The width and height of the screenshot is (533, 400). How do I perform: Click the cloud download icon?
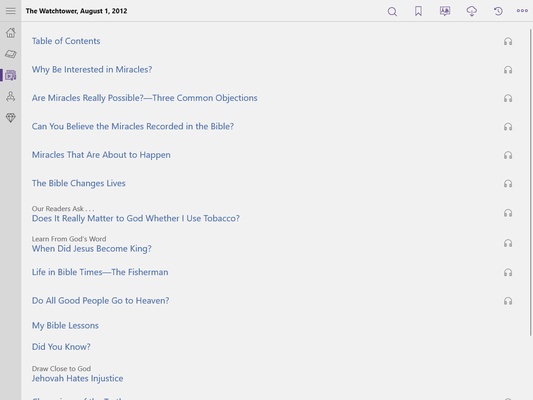point(471,11)
